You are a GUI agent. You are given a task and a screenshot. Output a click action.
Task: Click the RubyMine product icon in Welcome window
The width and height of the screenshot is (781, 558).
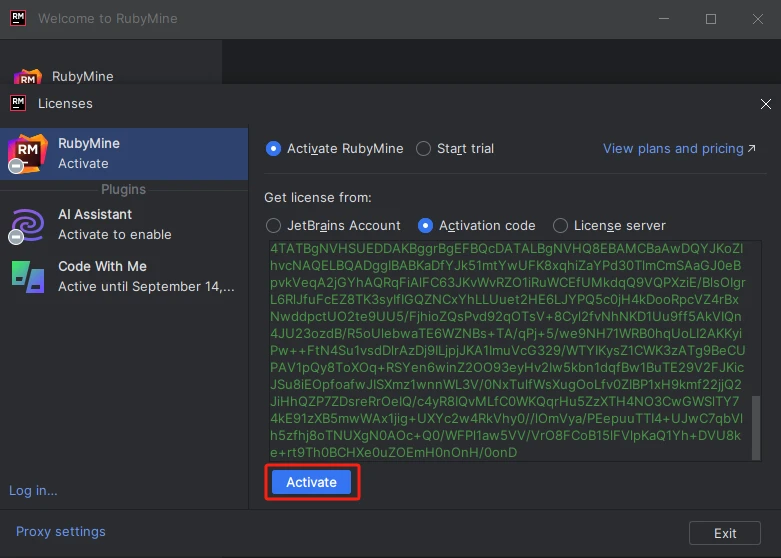(x=27, y=77)
